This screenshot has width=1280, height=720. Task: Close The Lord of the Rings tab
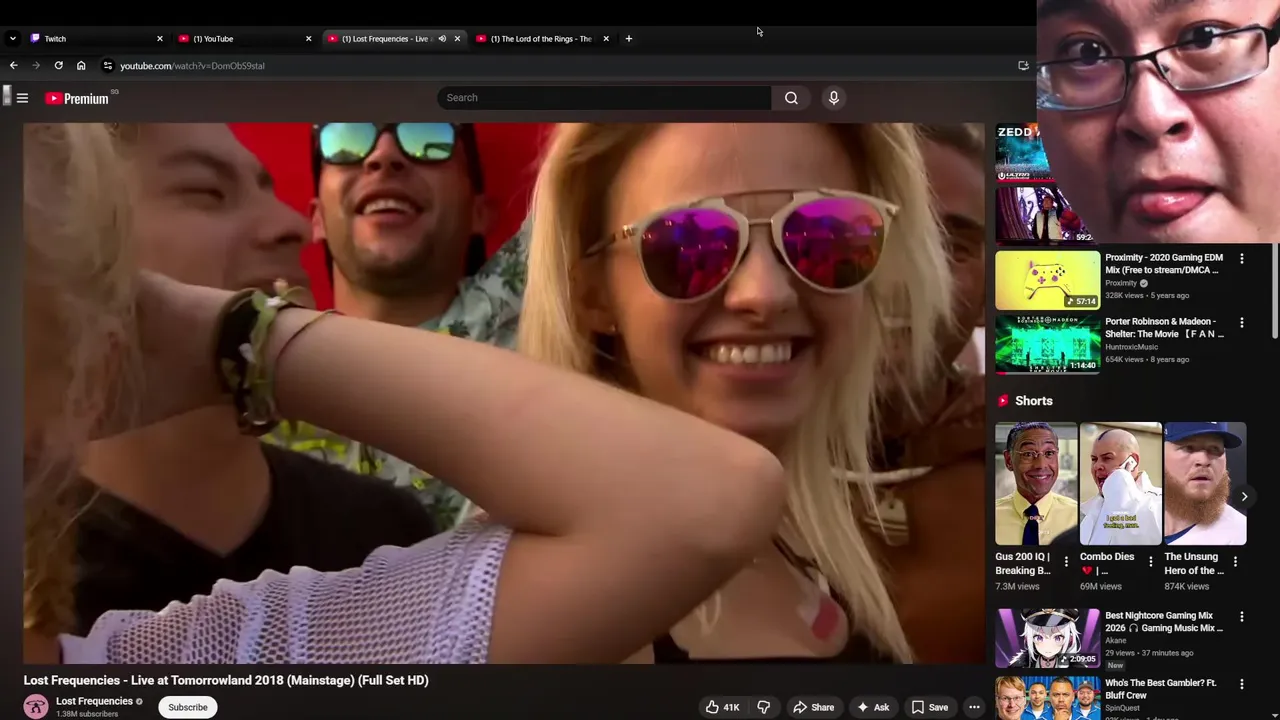point(605,39)
